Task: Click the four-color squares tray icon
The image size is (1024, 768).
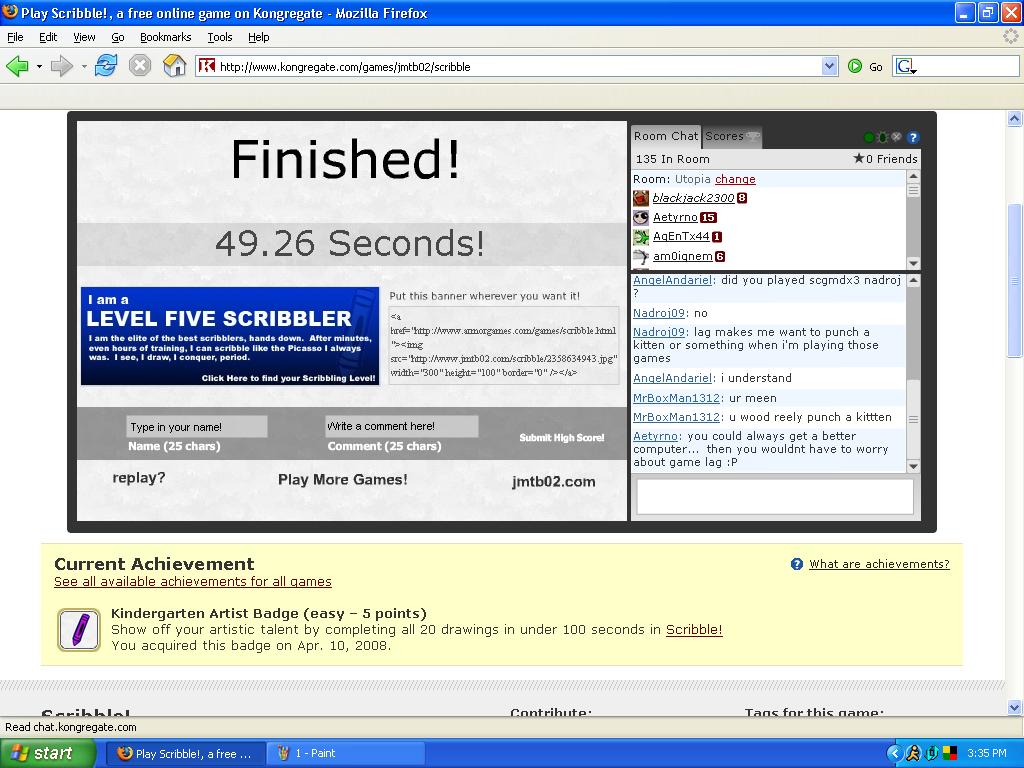Action: 950,754
